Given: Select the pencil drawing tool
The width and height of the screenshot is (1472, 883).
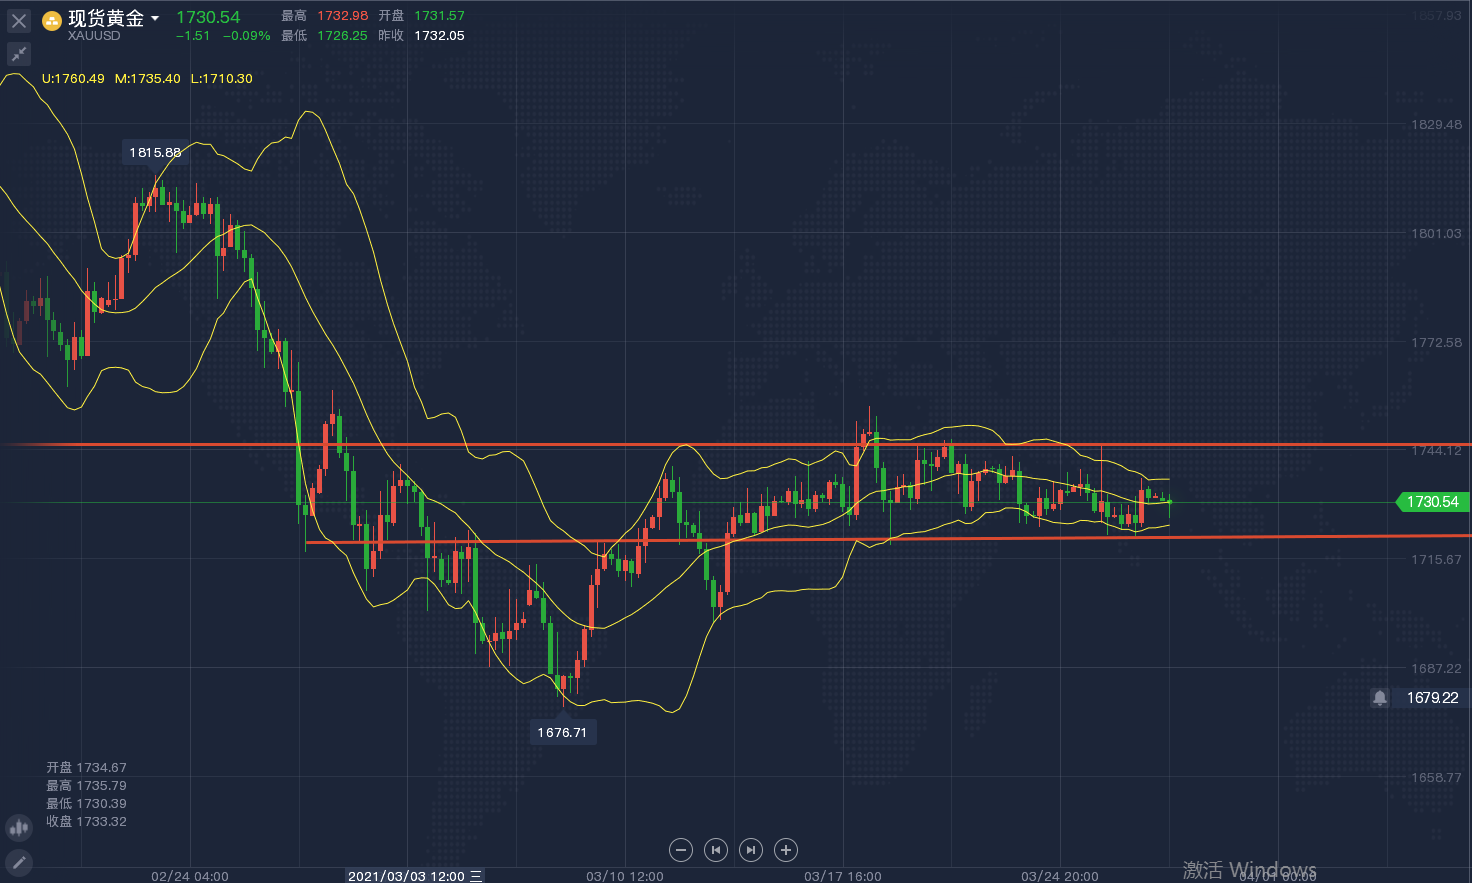Looking at the screenshot, I should (19, 862).
